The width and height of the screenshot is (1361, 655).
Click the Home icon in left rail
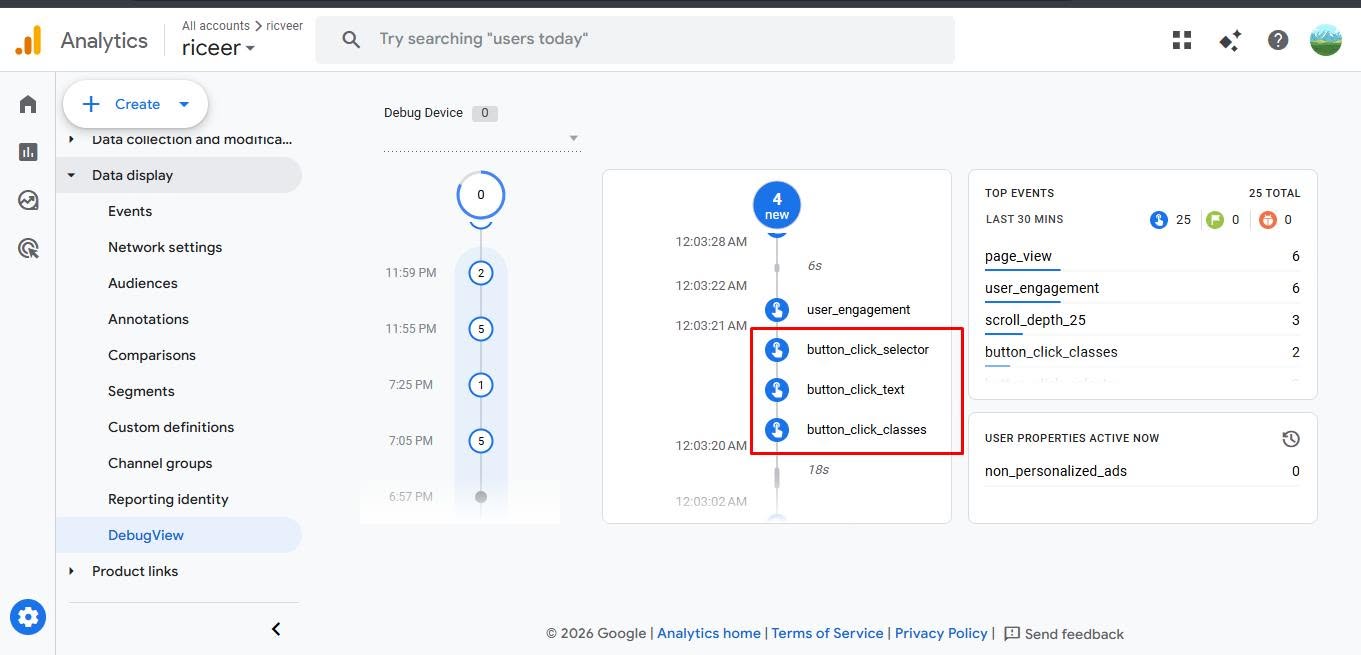28,104
